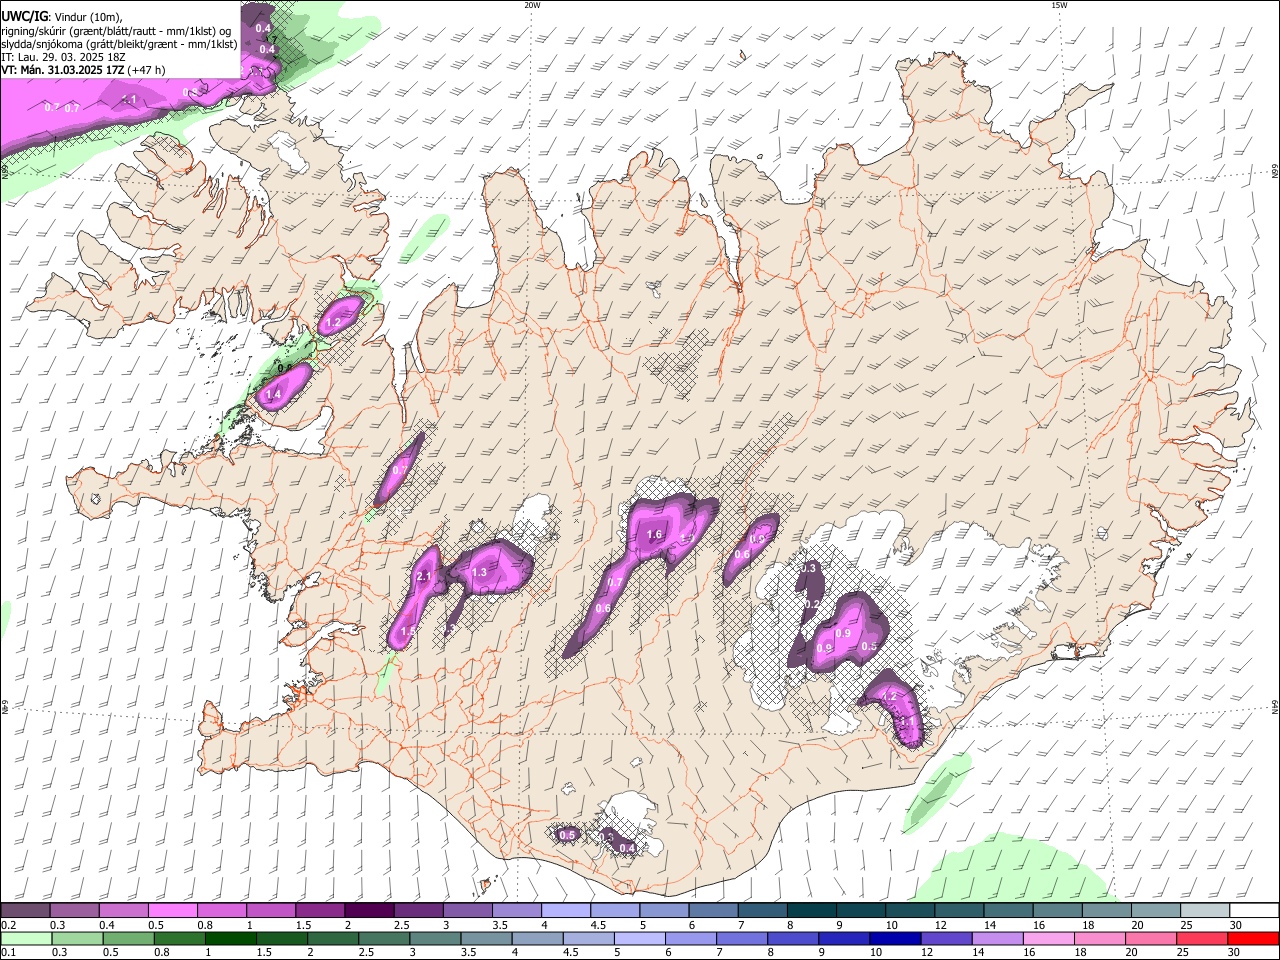Click the '2.5' label on the upper scale
Viewport: 1280px width, 960px height.
402,925
